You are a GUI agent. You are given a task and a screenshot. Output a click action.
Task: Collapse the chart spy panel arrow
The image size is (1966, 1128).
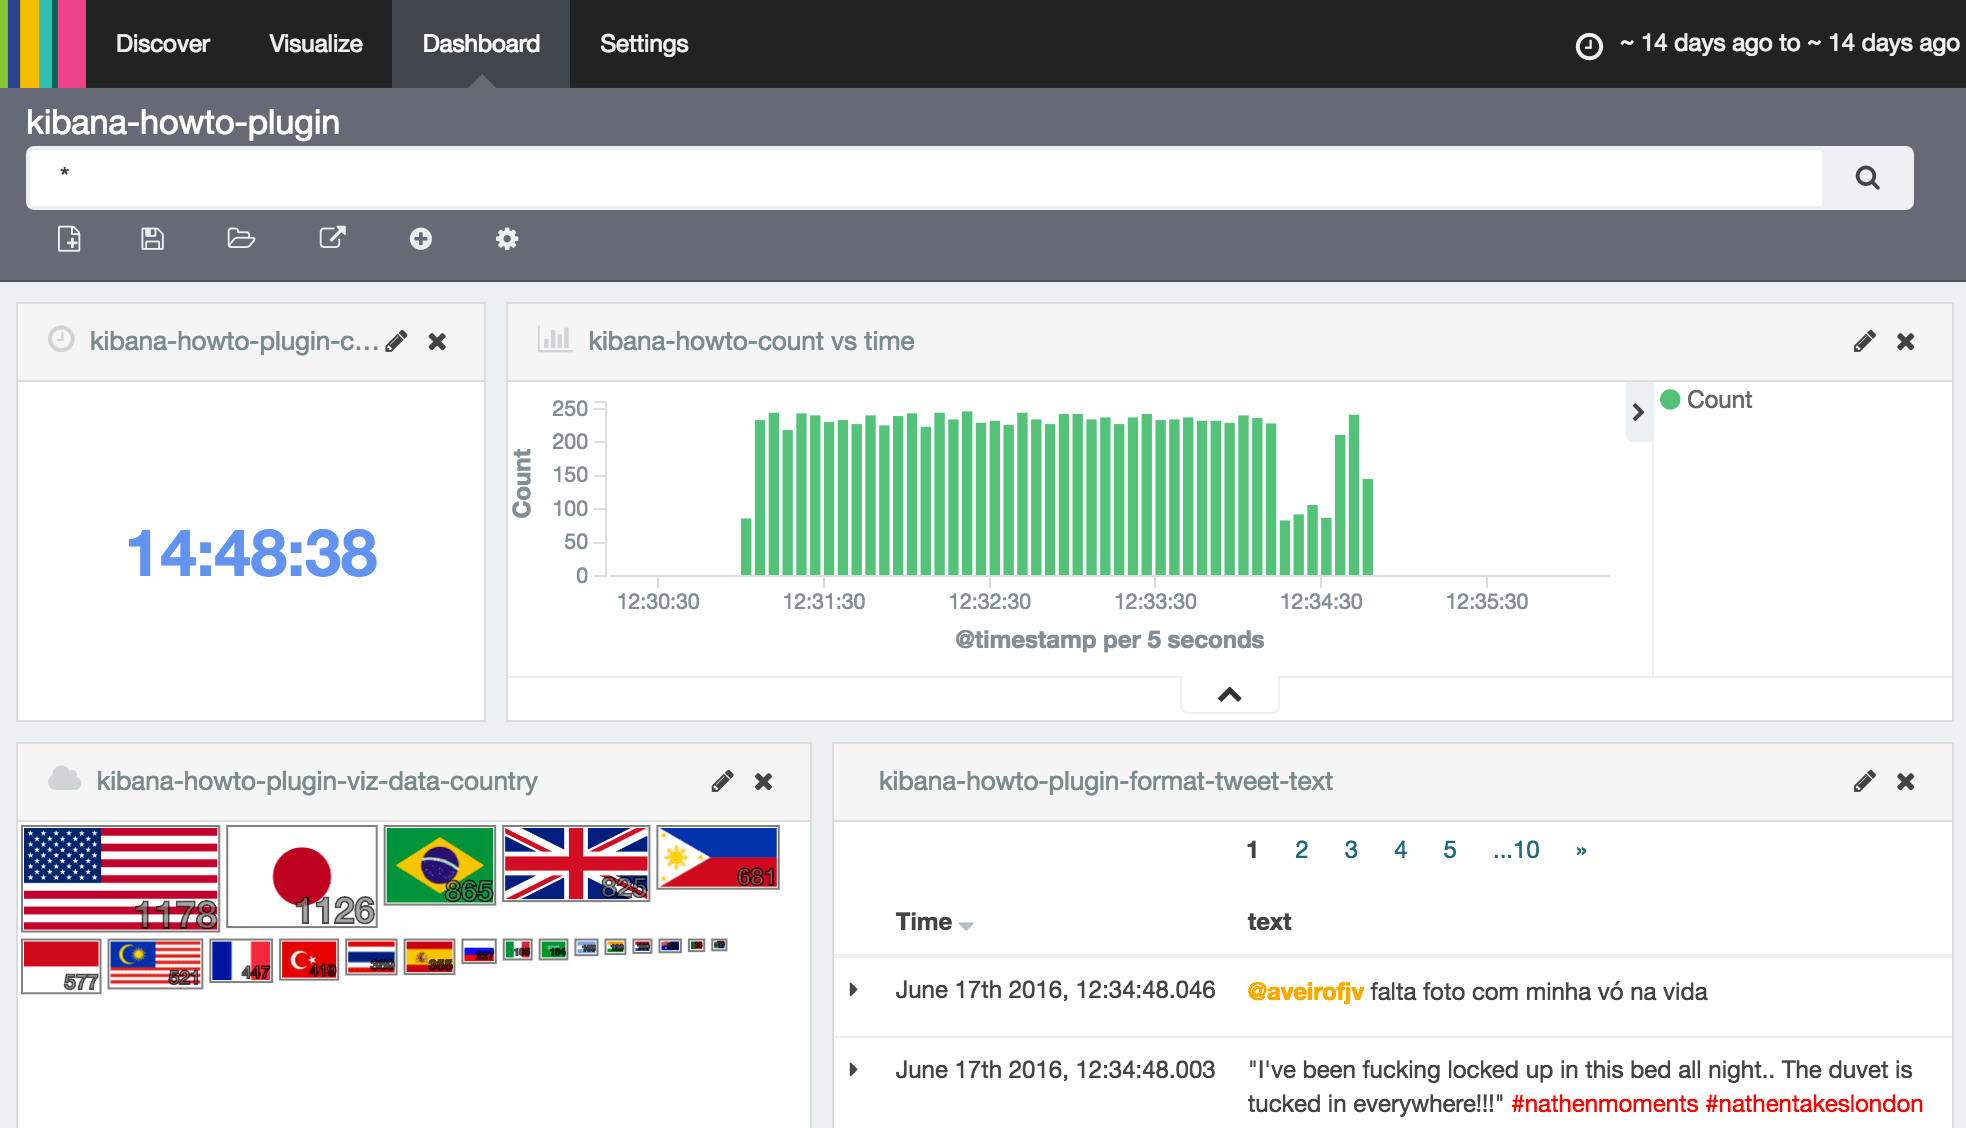[1230, 695]
